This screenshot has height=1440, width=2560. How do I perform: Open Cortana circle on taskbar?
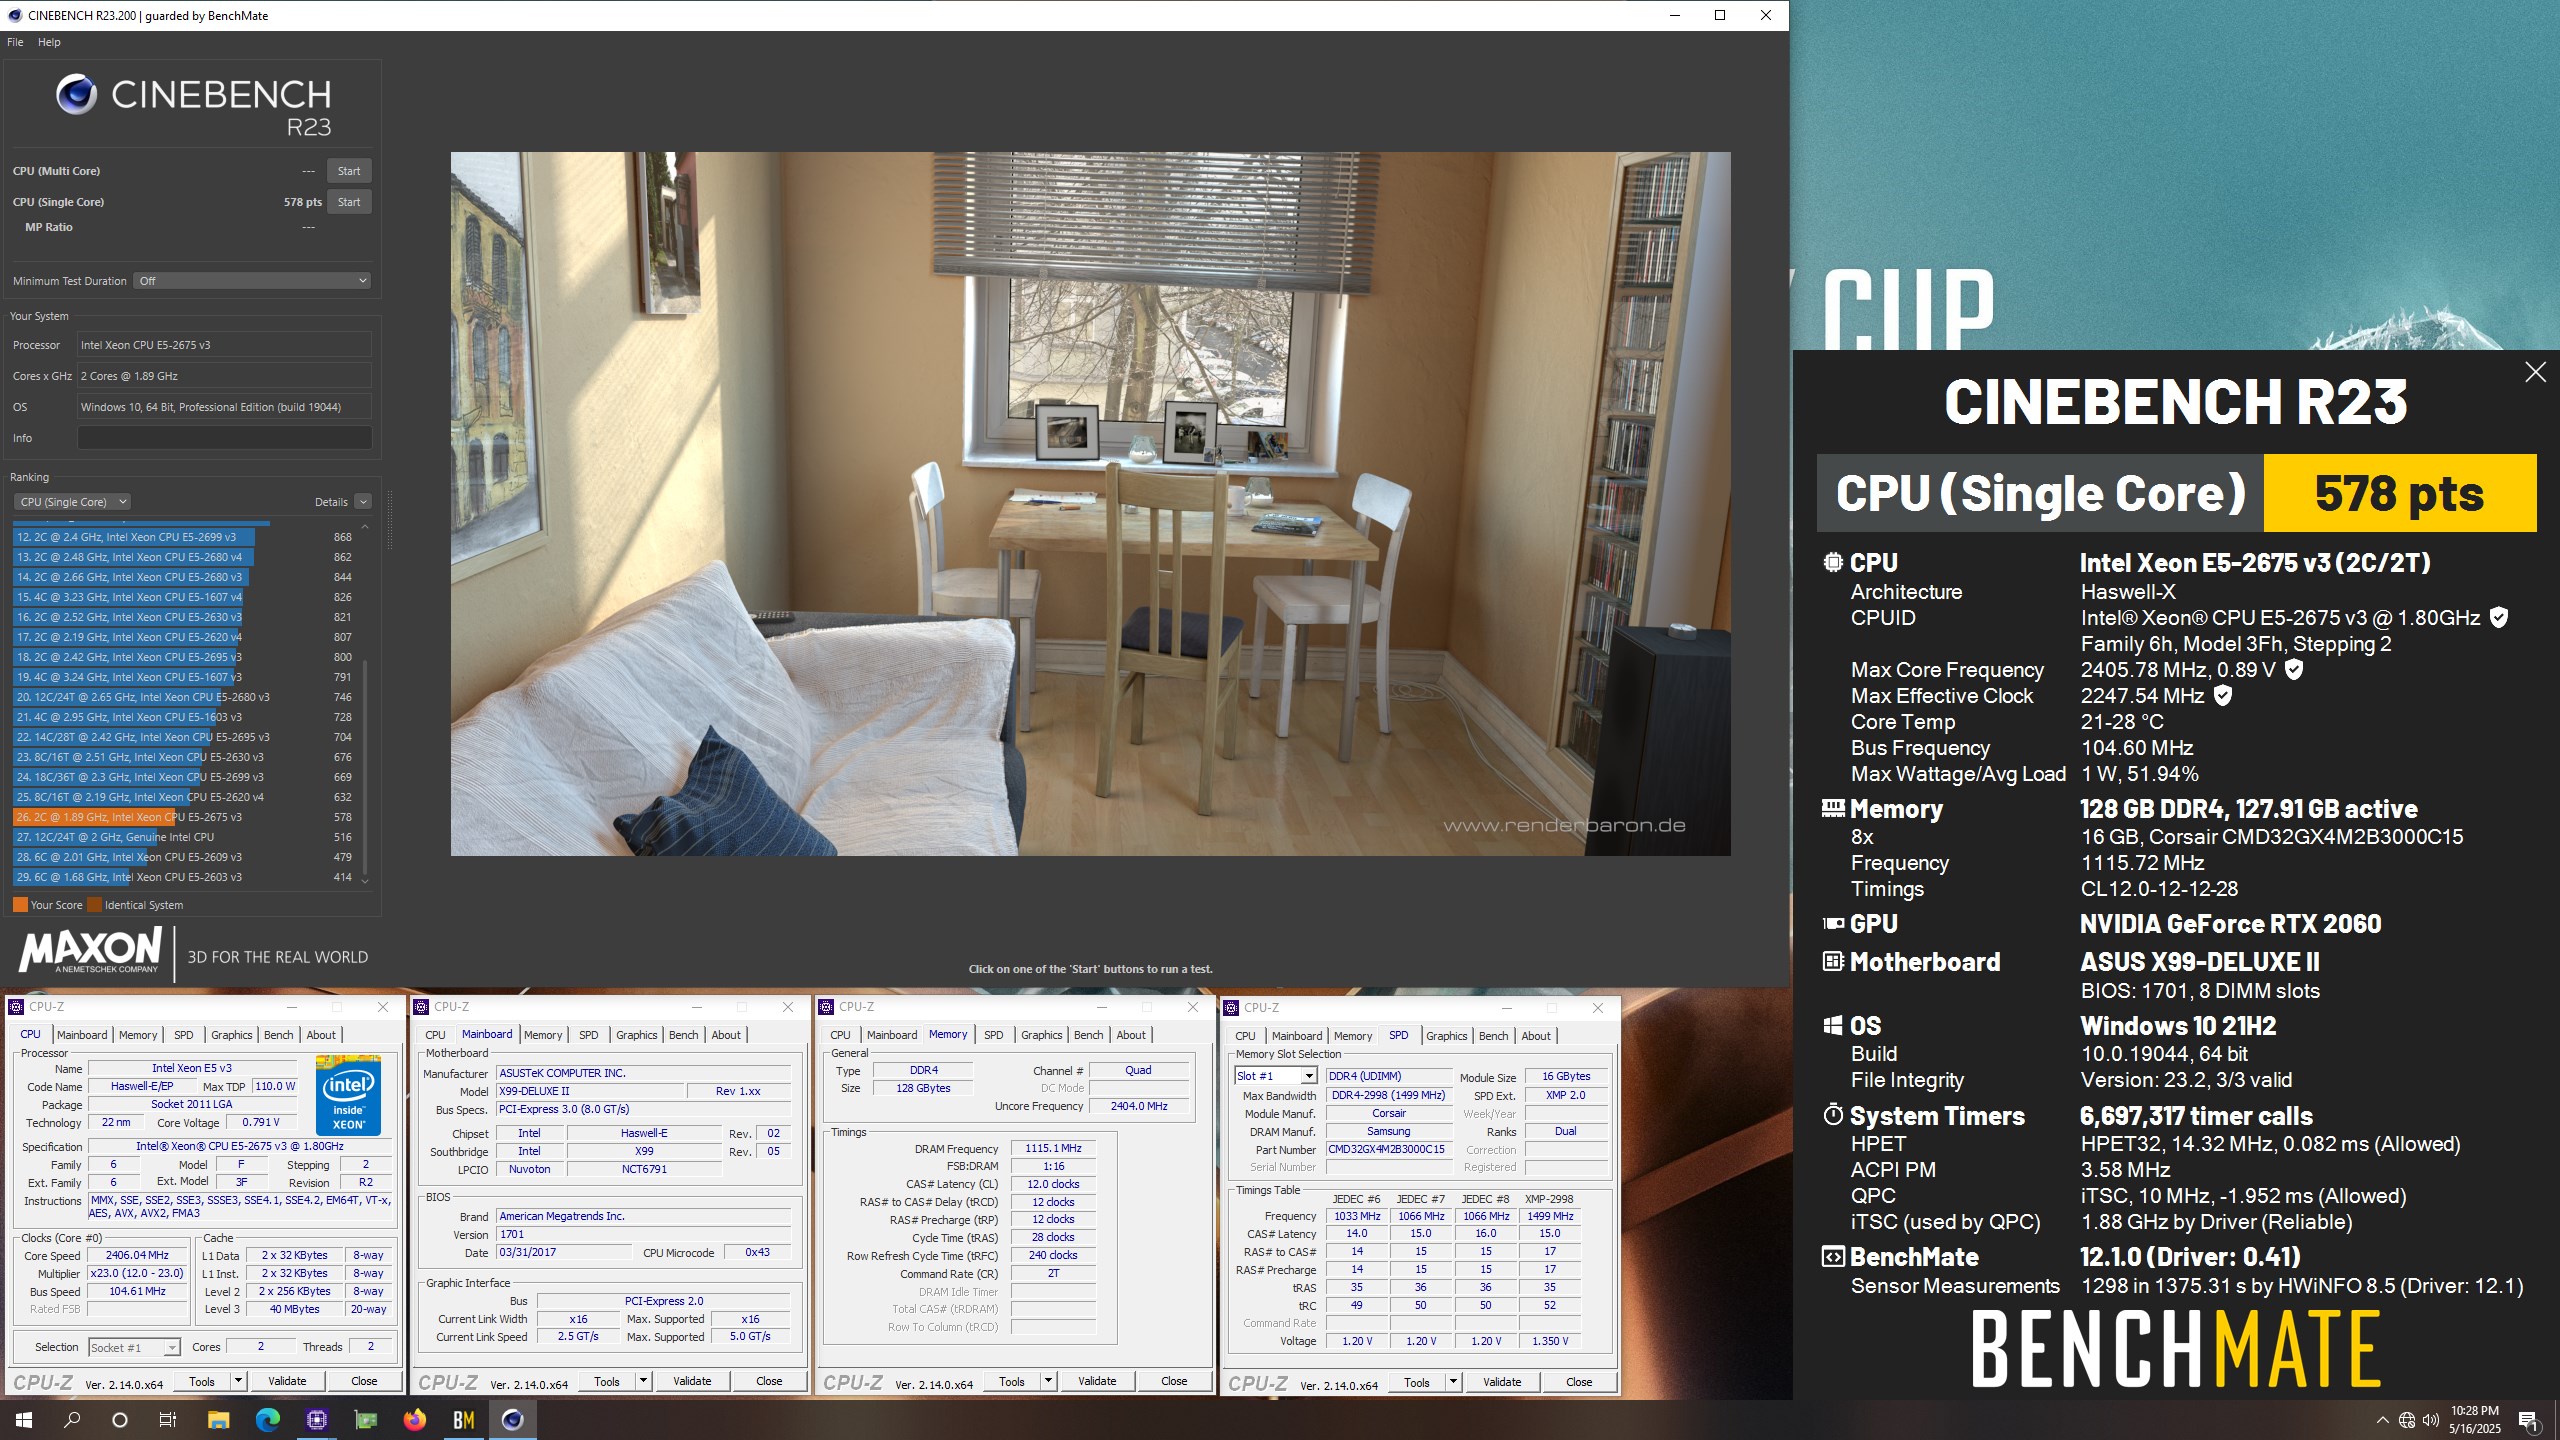tap(120, 1420)
